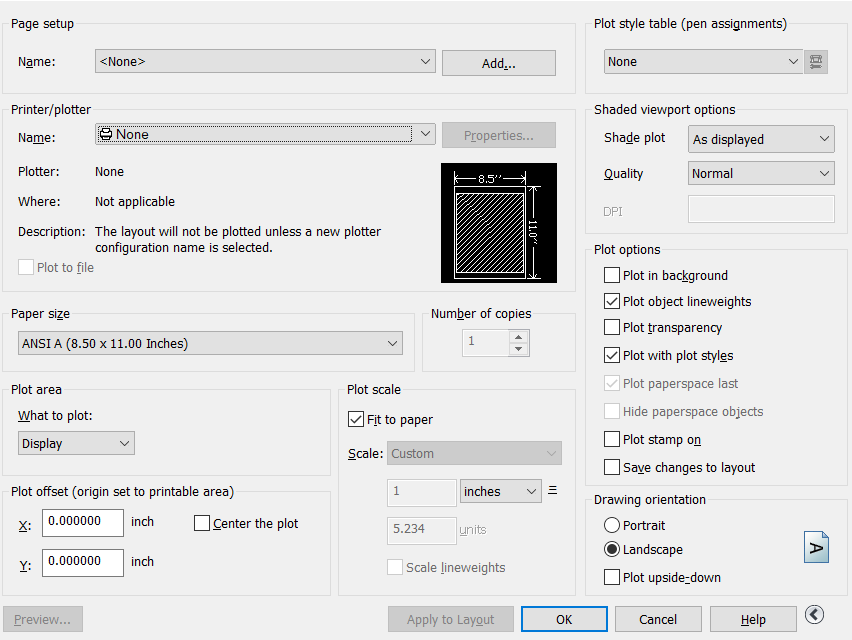852x640 pixels.
Task: Enable Center the plot checkbox
Action: (202, 523)
